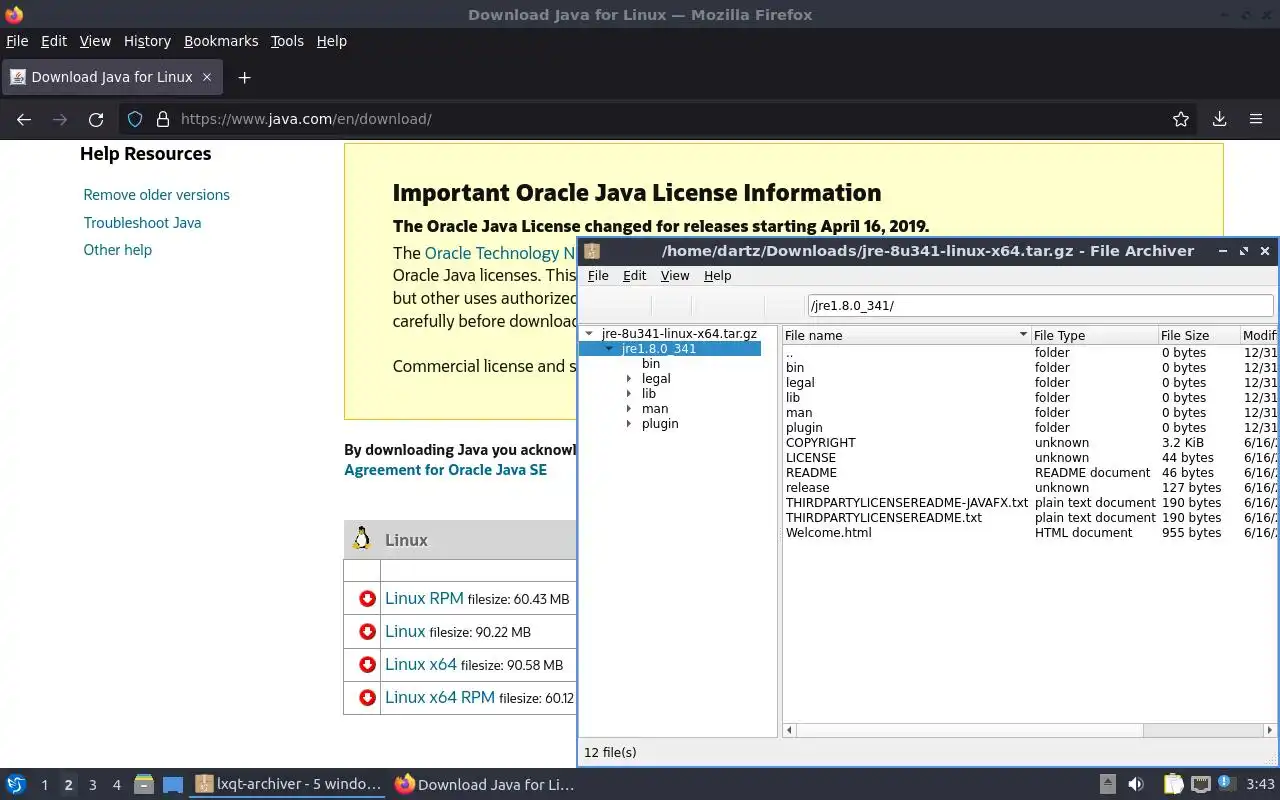The height and width of the screenshot is (800, 1280).
Task: Click the padlock site security icon
Action: (x=163, y=119)
